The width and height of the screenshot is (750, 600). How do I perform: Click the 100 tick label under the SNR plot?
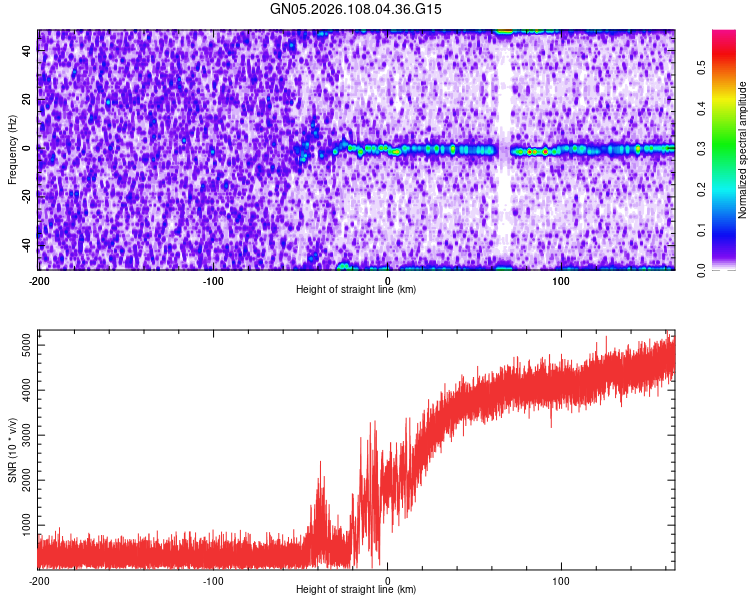pos(561,581)
